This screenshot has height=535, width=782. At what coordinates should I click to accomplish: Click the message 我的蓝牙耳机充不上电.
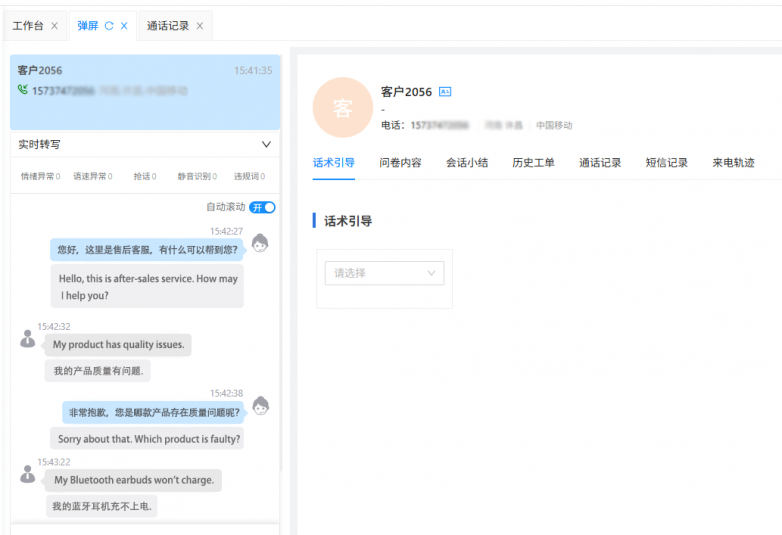102,506
